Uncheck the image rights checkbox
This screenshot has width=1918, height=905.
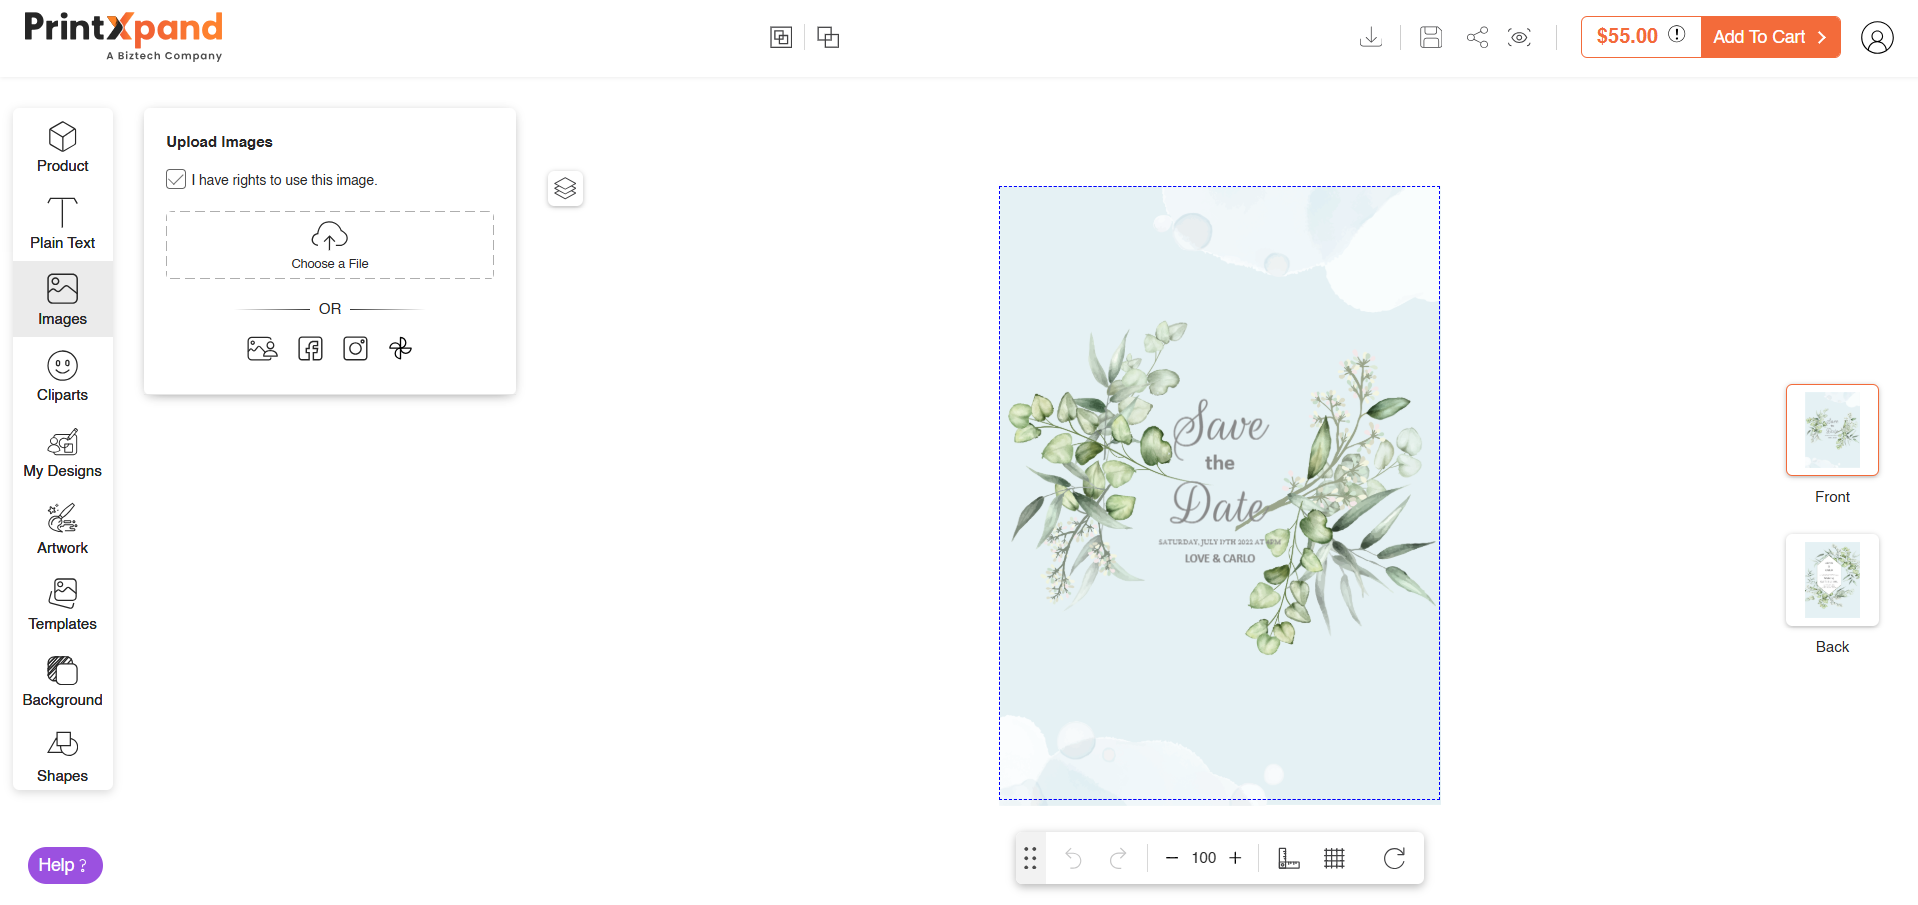[x=176, y=179]
